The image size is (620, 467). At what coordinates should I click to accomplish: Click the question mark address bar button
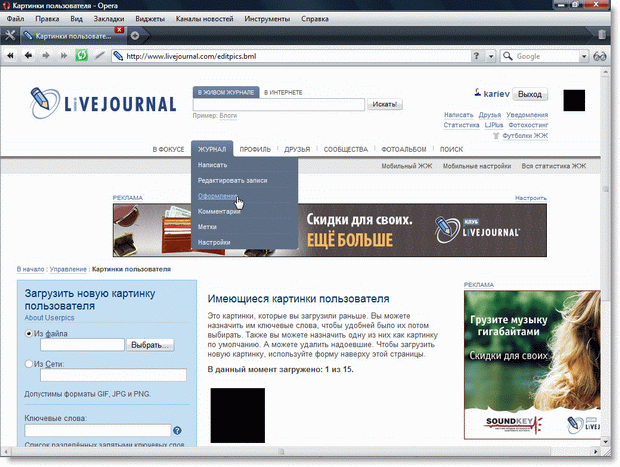tap(476, 56)
